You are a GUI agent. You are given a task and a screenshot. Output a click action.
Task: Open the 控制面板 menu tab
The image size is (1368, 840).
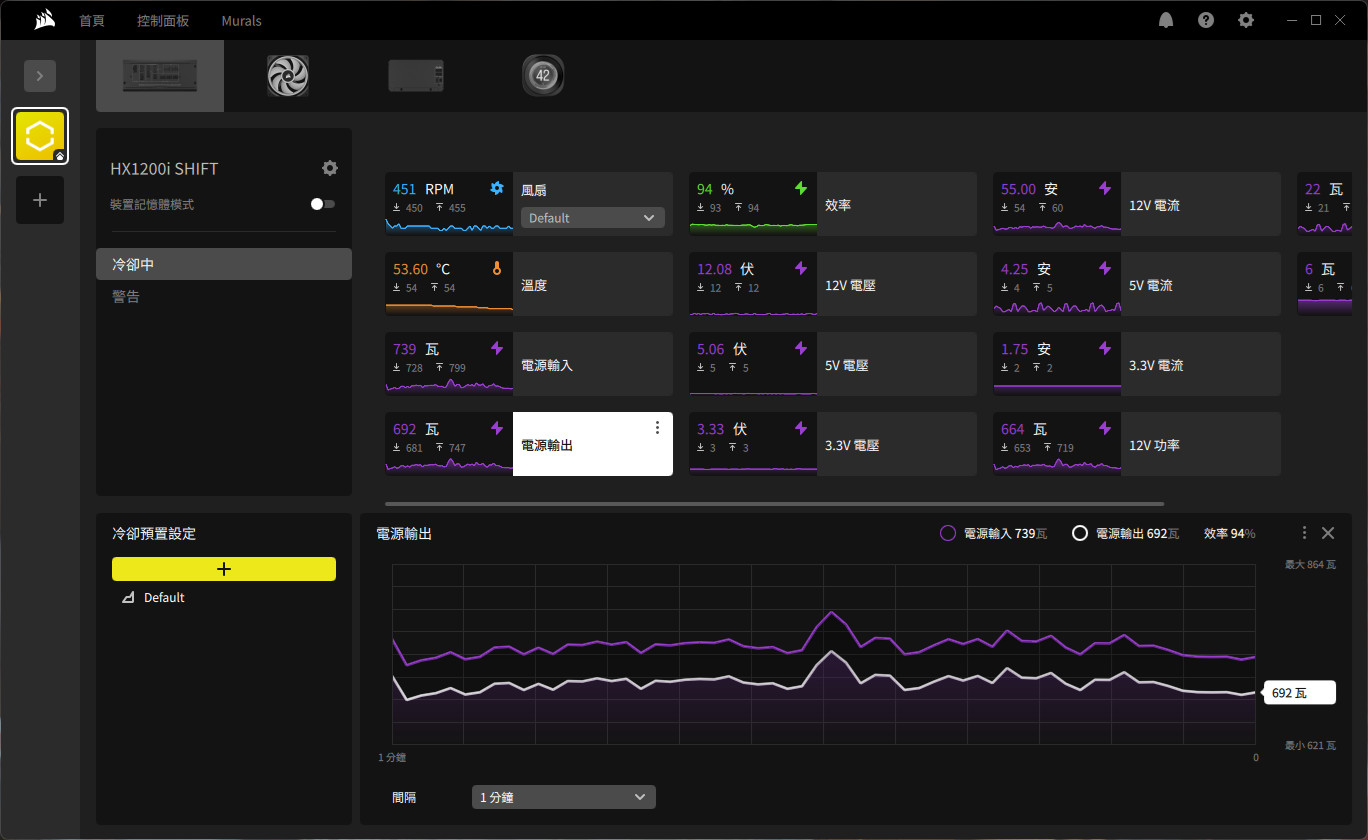point(163,21)
